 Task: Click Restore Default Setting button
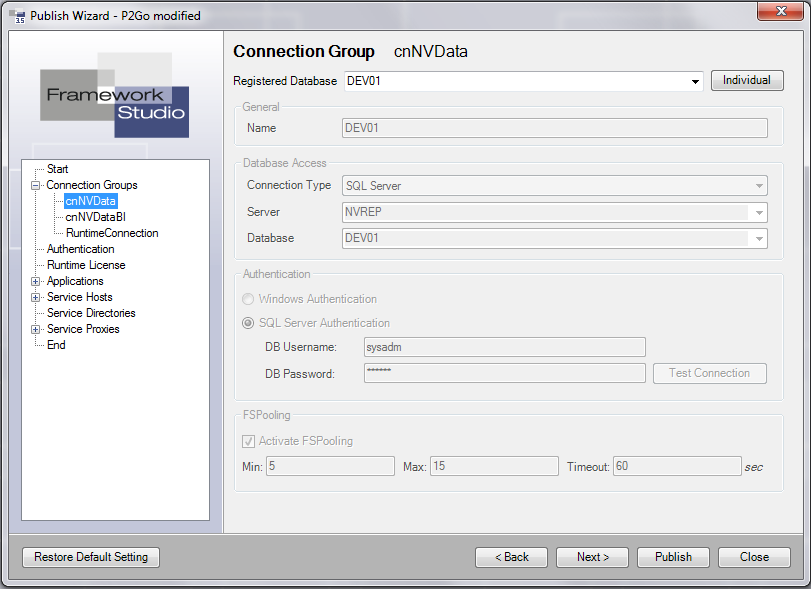(91, 557)
